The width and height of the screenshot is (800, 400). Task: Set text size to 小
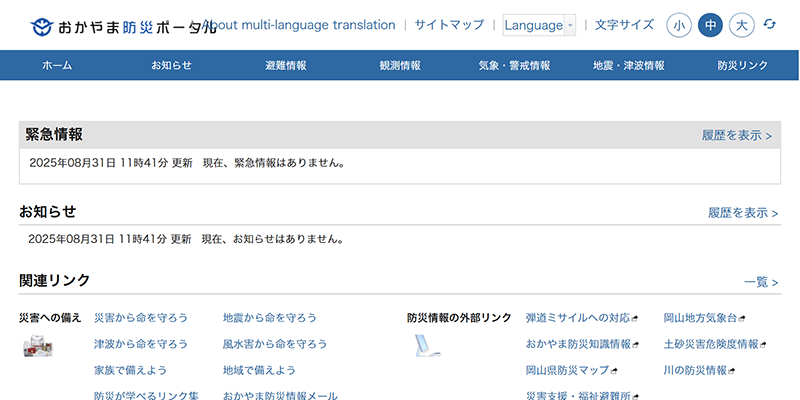point(679,25)
